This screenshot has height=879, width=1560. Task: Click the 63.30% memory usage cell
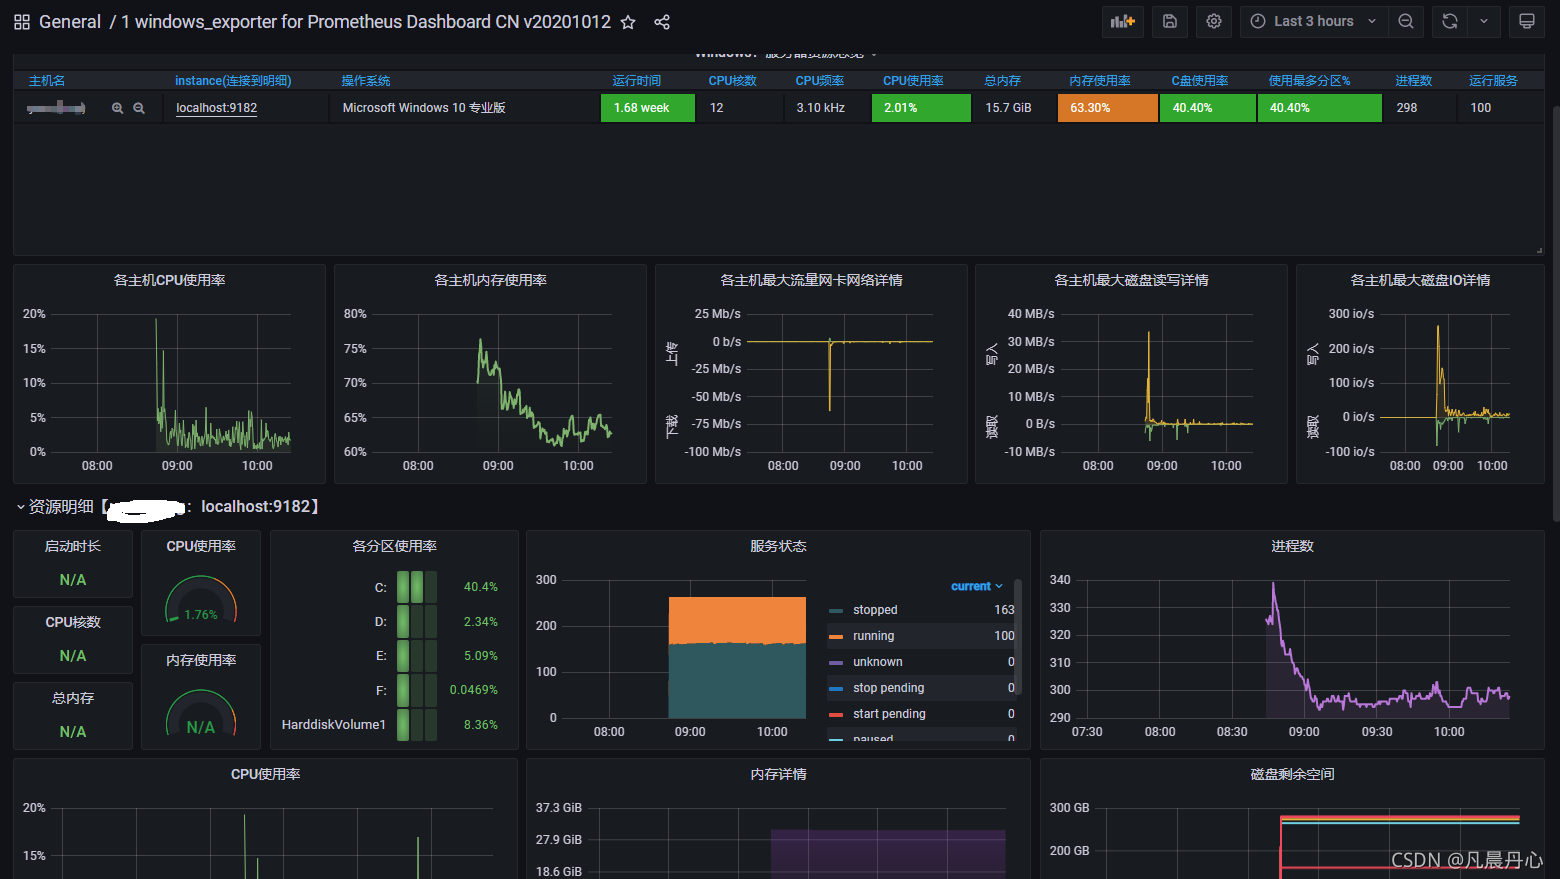(1107, 108)
